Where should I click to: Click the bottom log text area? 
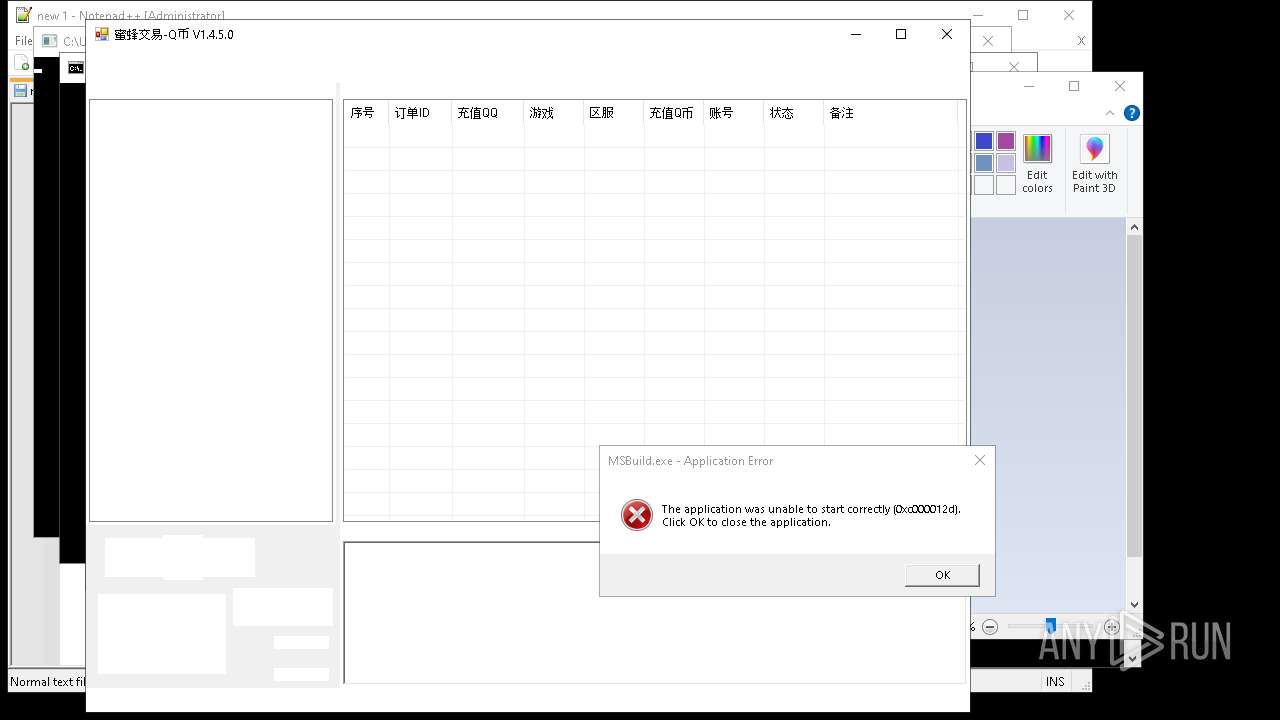[655, 613]
